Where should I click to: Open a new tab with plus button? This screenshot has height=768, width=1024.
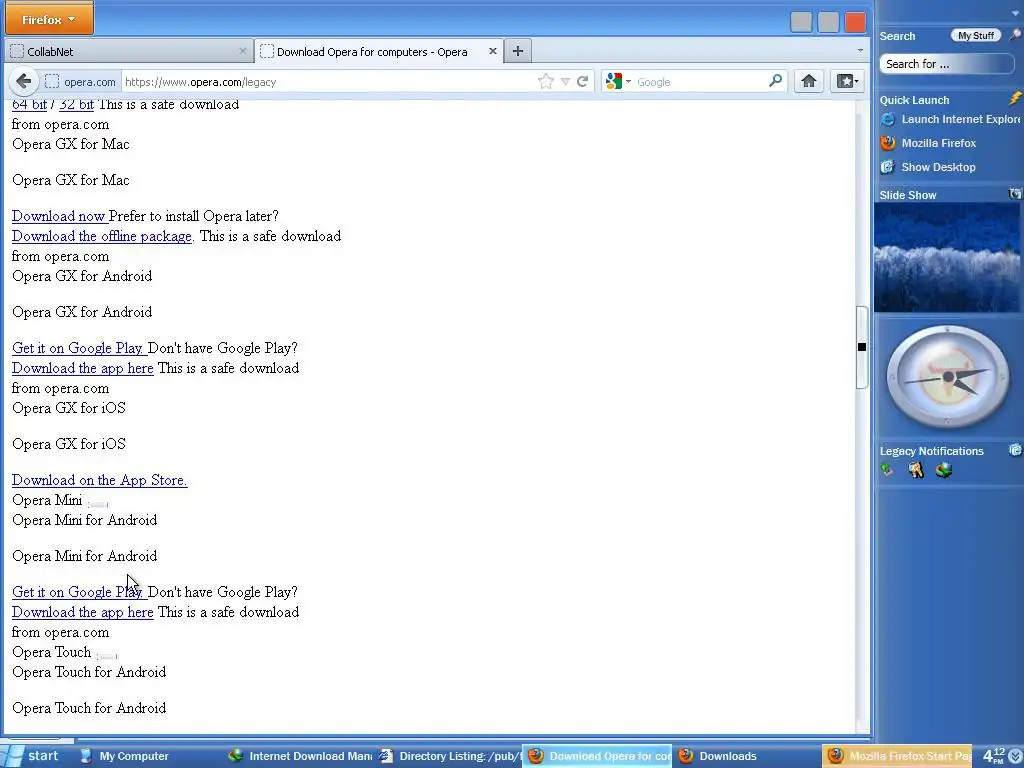pyautogui.click(x=517, y=51)
